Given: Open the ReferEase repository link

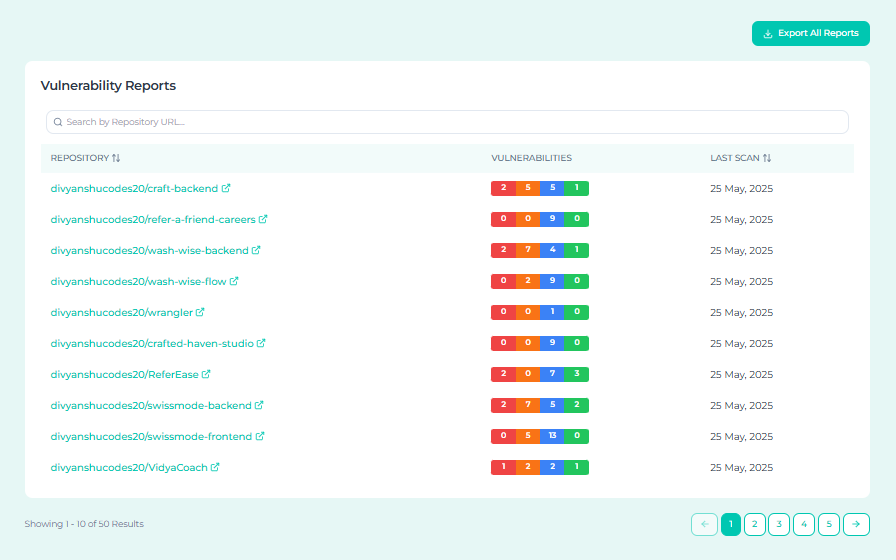Looking at the screenshot, I should coord(125,374).
